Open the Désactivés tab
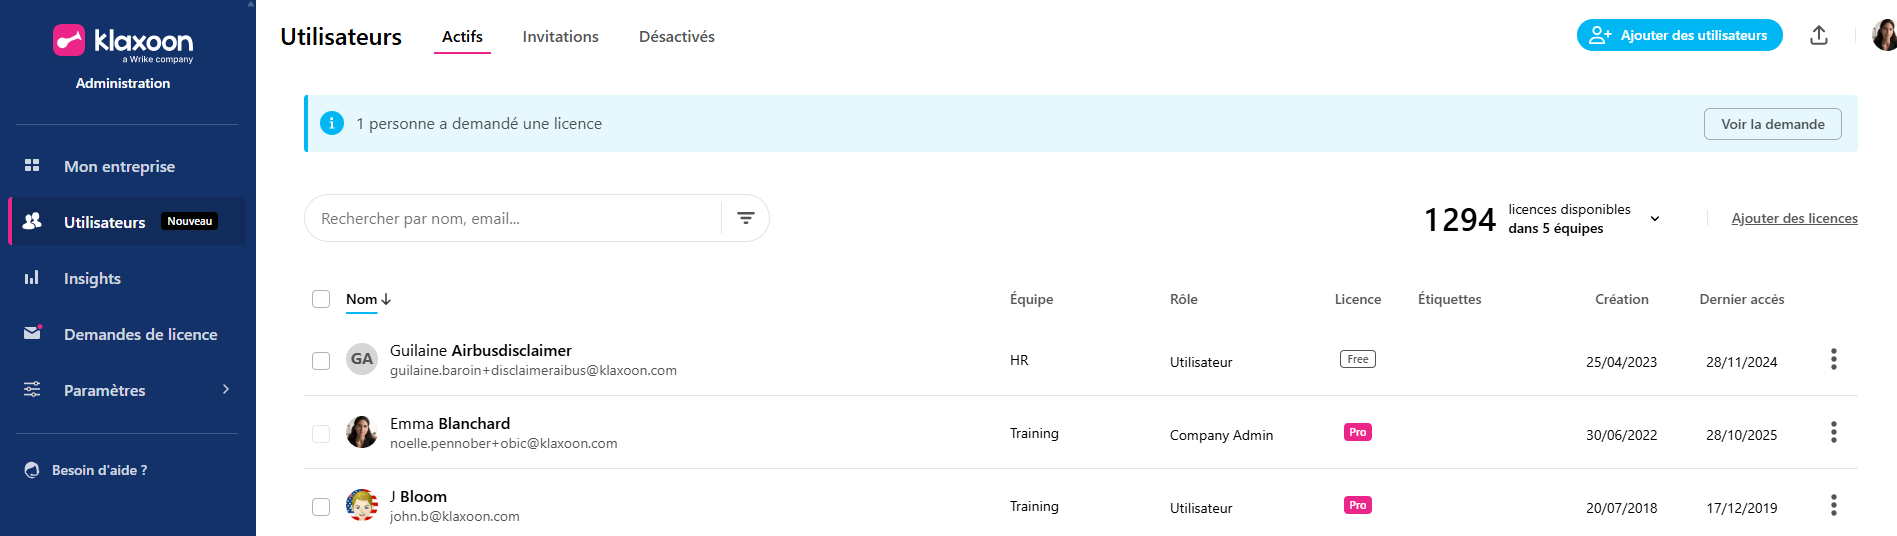The image size is (1897, 536). coord(677,37)
